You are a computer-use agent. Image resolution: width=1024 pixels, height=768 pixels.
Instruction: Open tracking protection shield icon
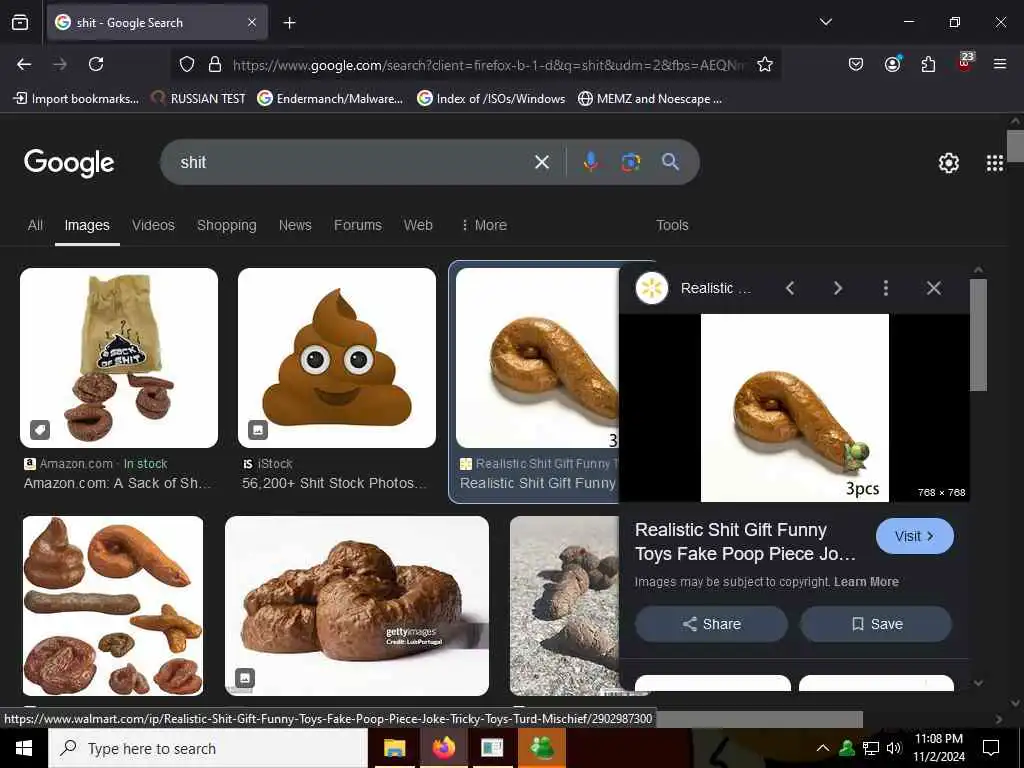click(187, 64)
